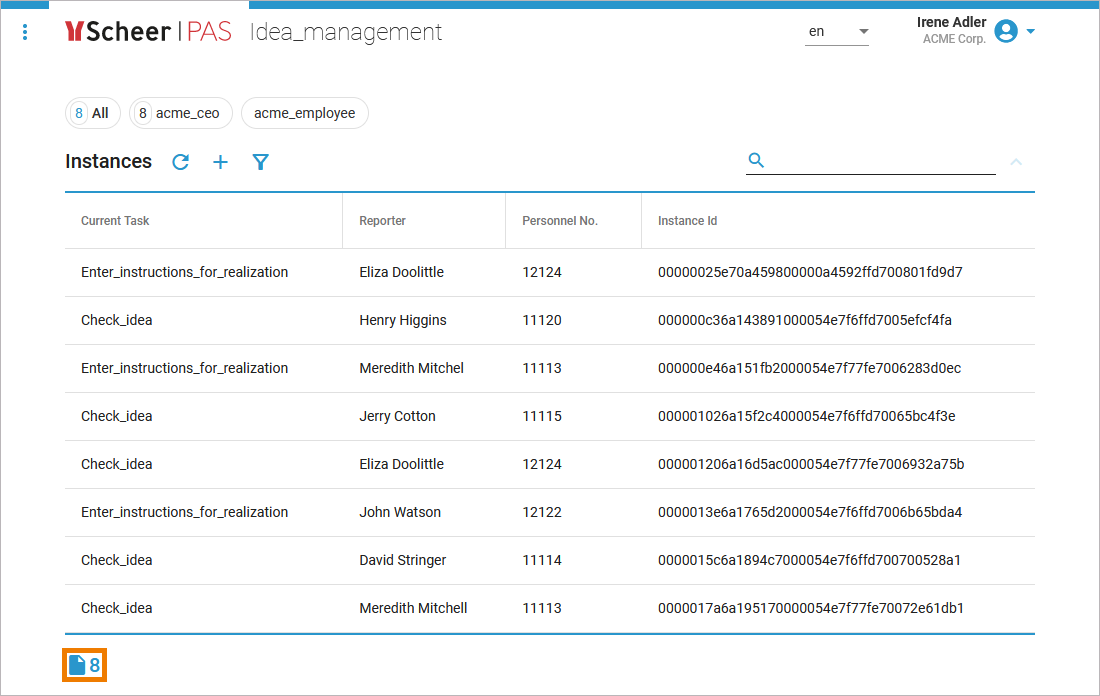Refresh the Instances list
Viewport: 1100px width, 696px height.
tap(180, 162)
